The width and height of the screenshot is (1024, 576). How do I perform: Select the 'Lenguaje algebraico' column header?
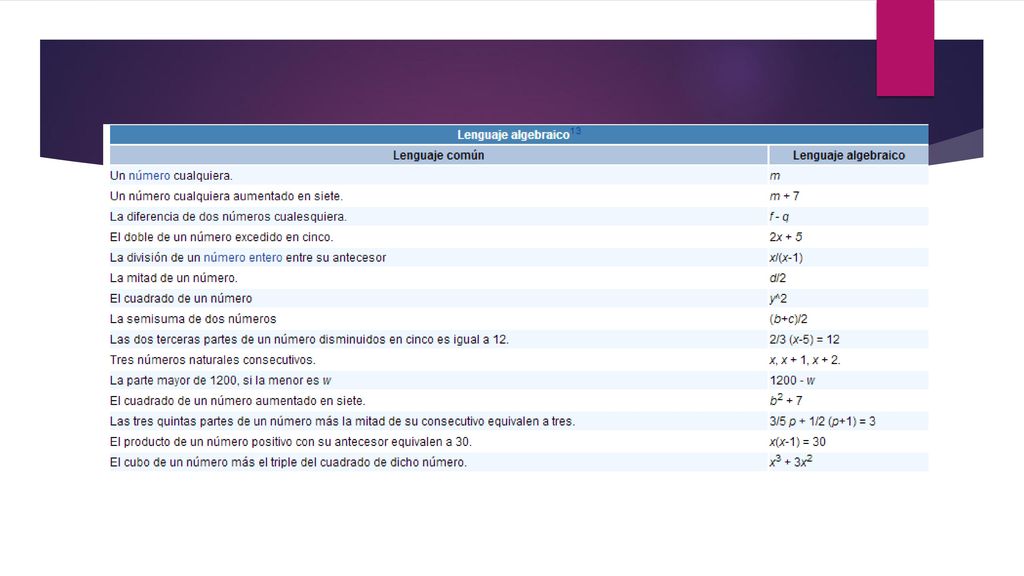coord(848,155)
